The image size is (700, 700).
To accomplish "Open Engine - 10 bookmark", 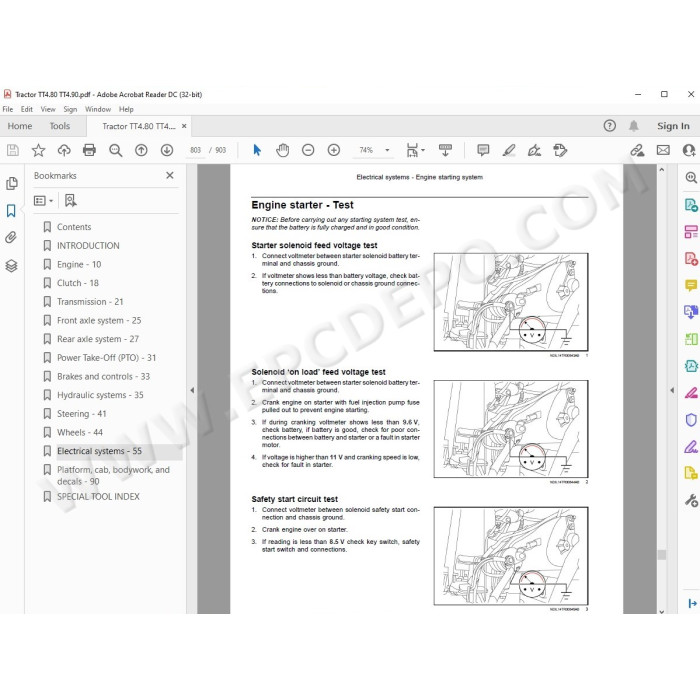I will click(79, 264).
